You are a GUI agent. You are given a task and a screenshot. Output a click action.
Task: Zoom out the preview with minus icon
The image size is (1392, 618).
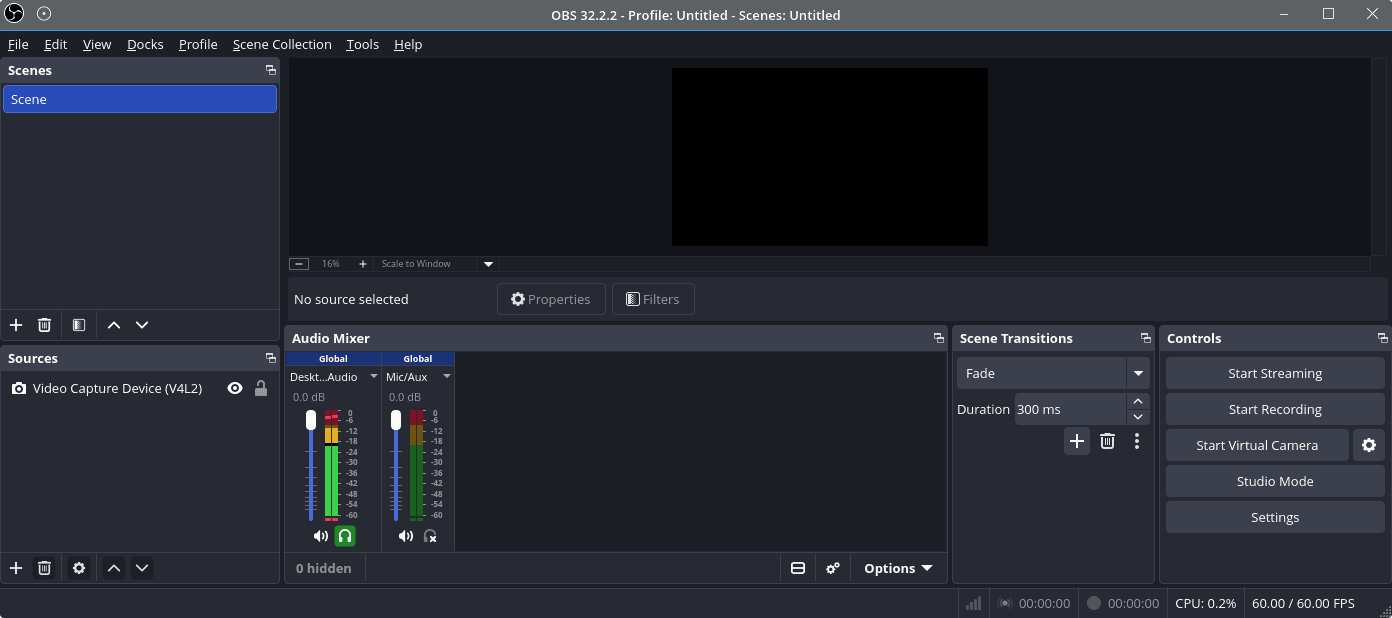[299, 264]
